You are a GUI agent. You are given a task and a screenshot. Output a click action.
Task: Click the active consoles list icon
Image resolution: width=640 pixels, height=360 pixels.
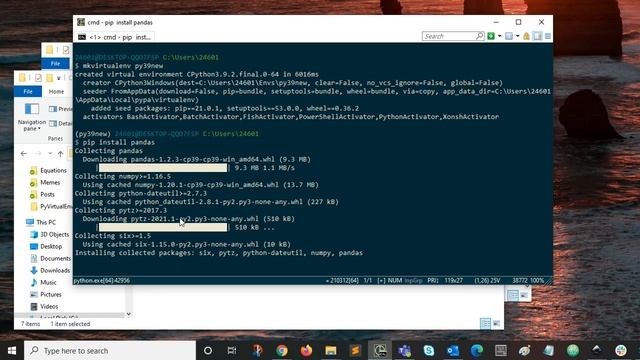(509, 36)
